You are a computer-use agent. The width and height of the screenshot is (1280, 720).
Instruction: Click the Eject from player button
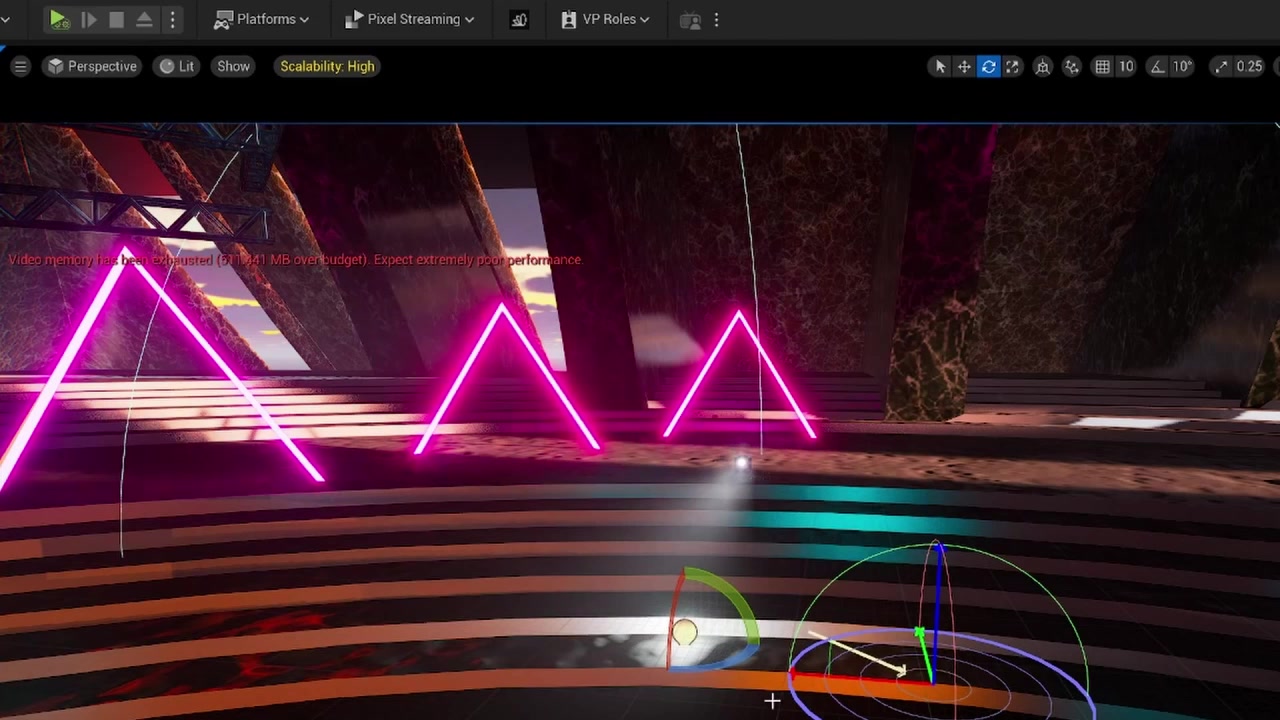tap(144, 19)
